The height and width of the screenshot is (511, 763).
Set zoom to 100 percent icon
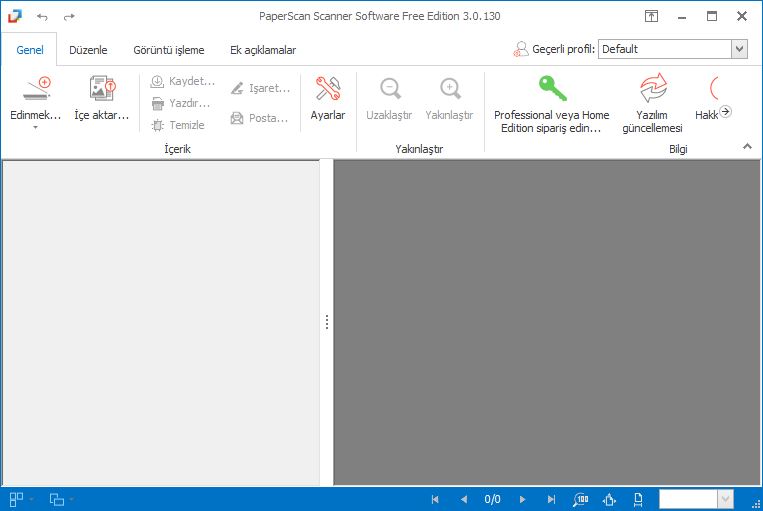(581, 499)
